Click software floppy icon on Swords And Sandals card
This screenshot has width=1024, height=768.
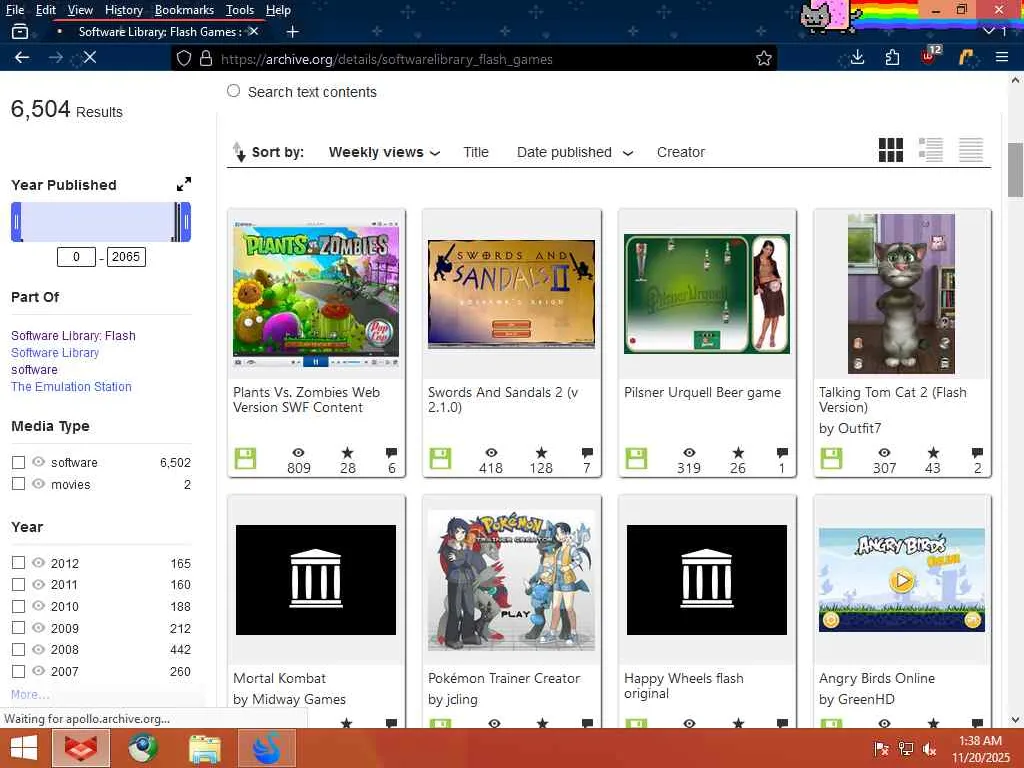(x=441, y=458)
